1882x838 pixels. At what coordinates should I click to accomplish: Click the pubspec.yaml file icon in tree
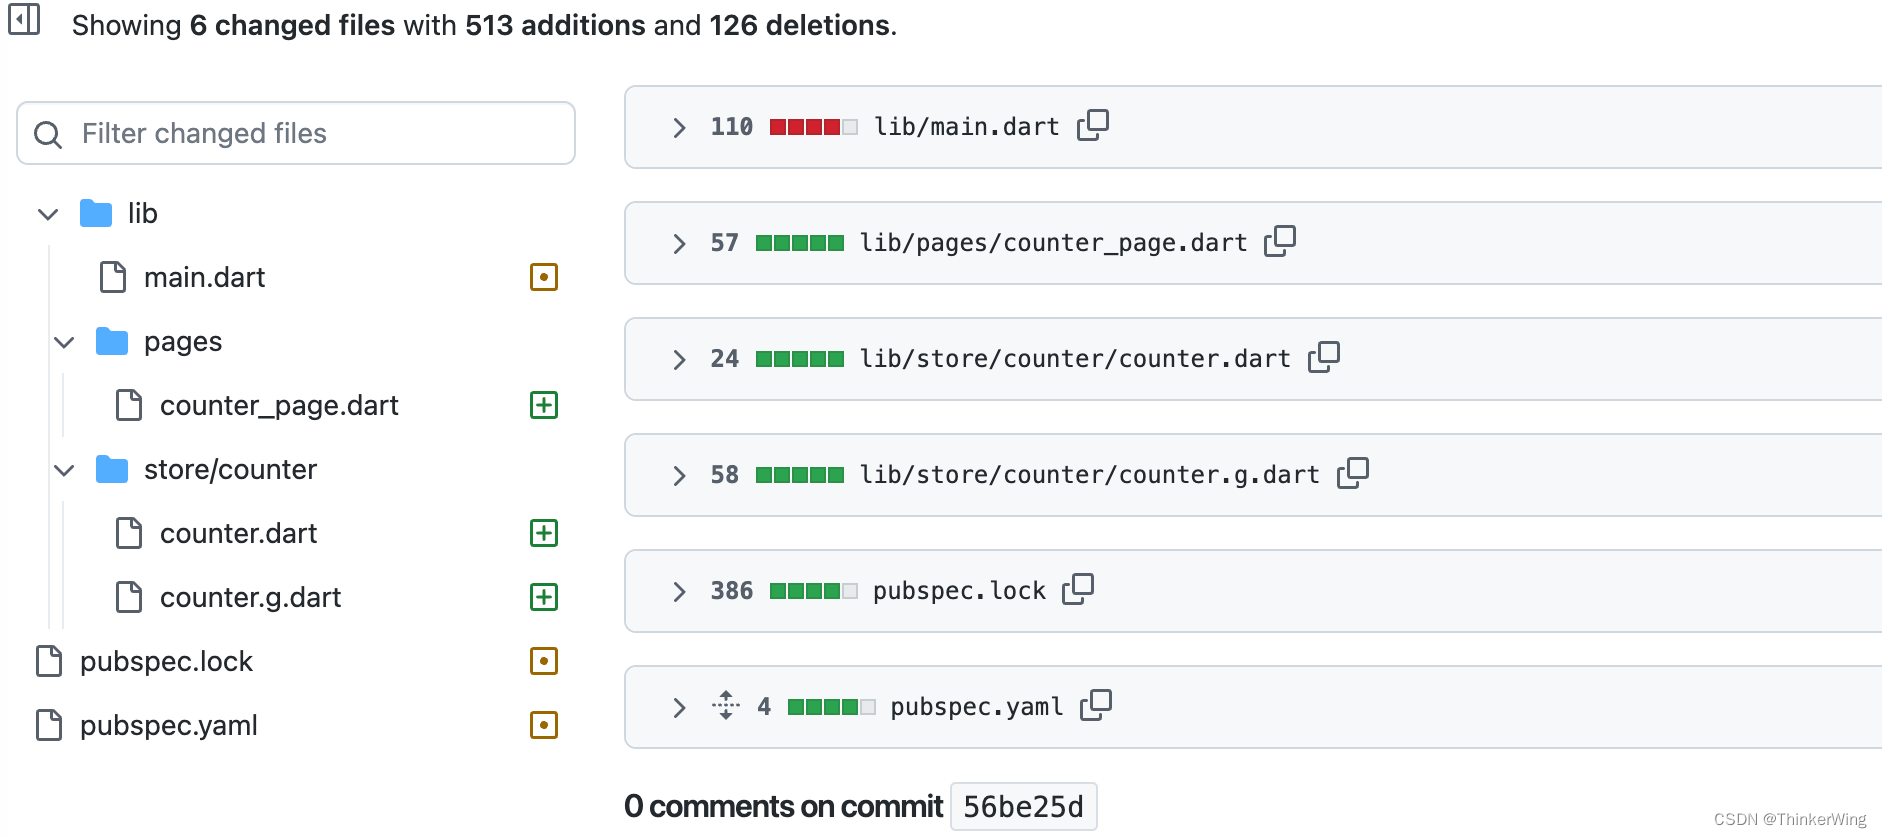pos(49,725)
